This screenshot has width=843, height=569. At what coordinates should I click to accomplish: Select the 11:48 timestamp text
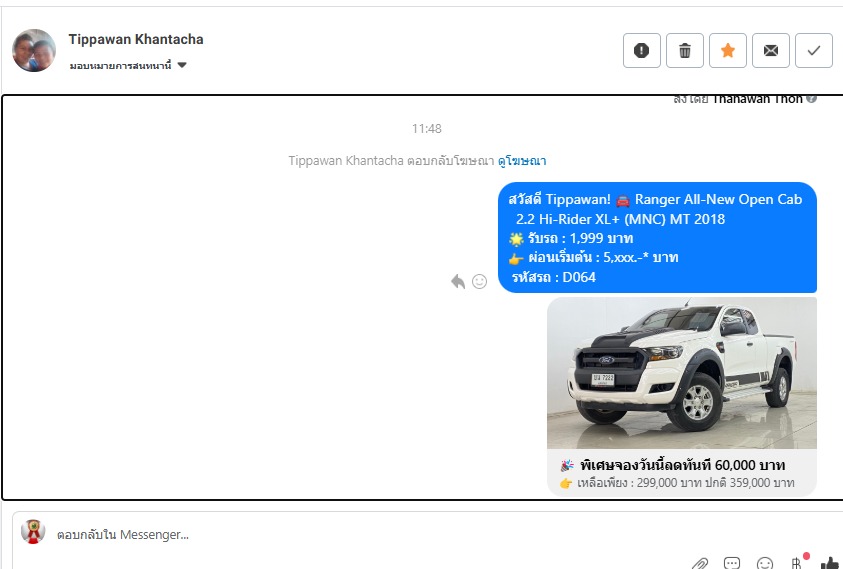pos(426,129)
